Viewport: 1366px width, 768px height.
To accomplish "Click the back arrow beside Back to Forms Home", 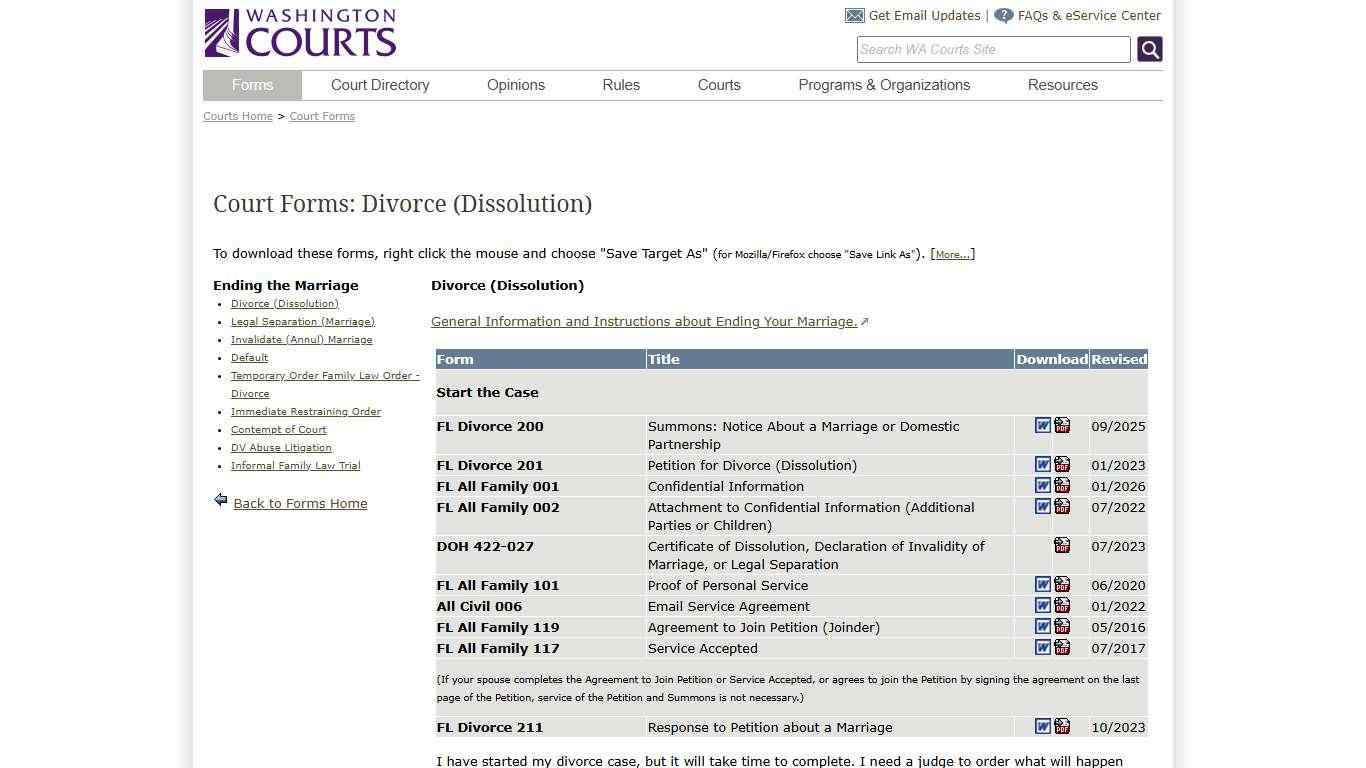I will (220, 500).
